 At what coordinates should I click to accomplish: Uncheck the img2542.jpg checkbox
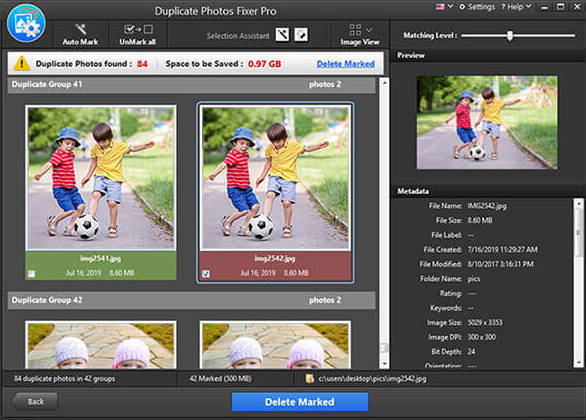point(206,274)
